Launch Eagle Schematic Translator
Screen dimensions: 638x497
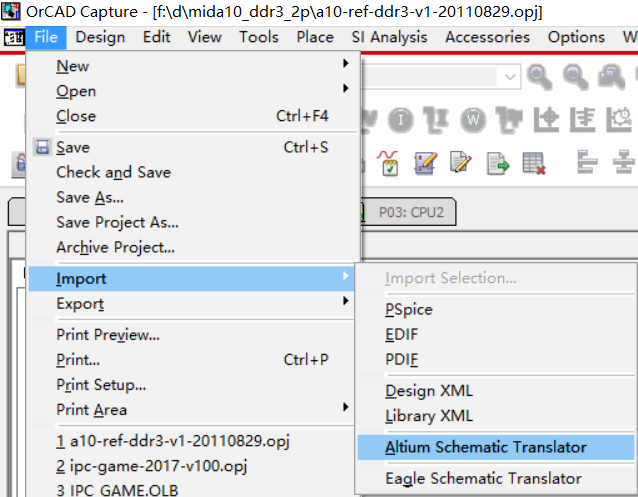[496, 478]
